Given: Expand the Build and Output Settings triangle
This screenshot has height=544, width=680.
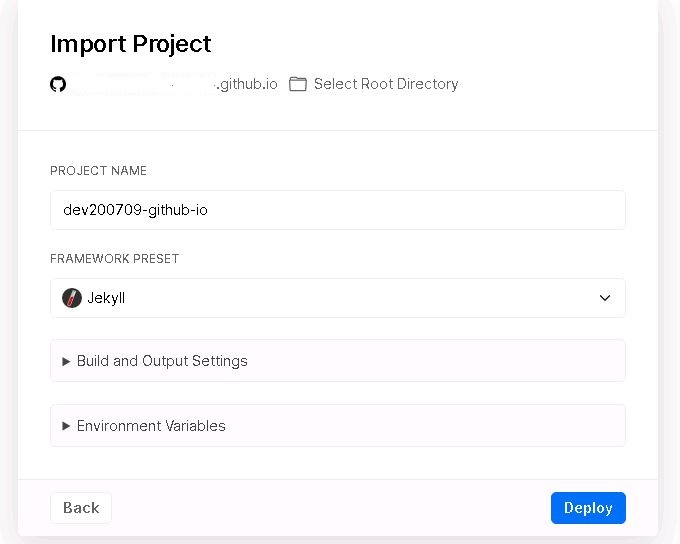Looking at the screenshot, I should coord(66,361).
